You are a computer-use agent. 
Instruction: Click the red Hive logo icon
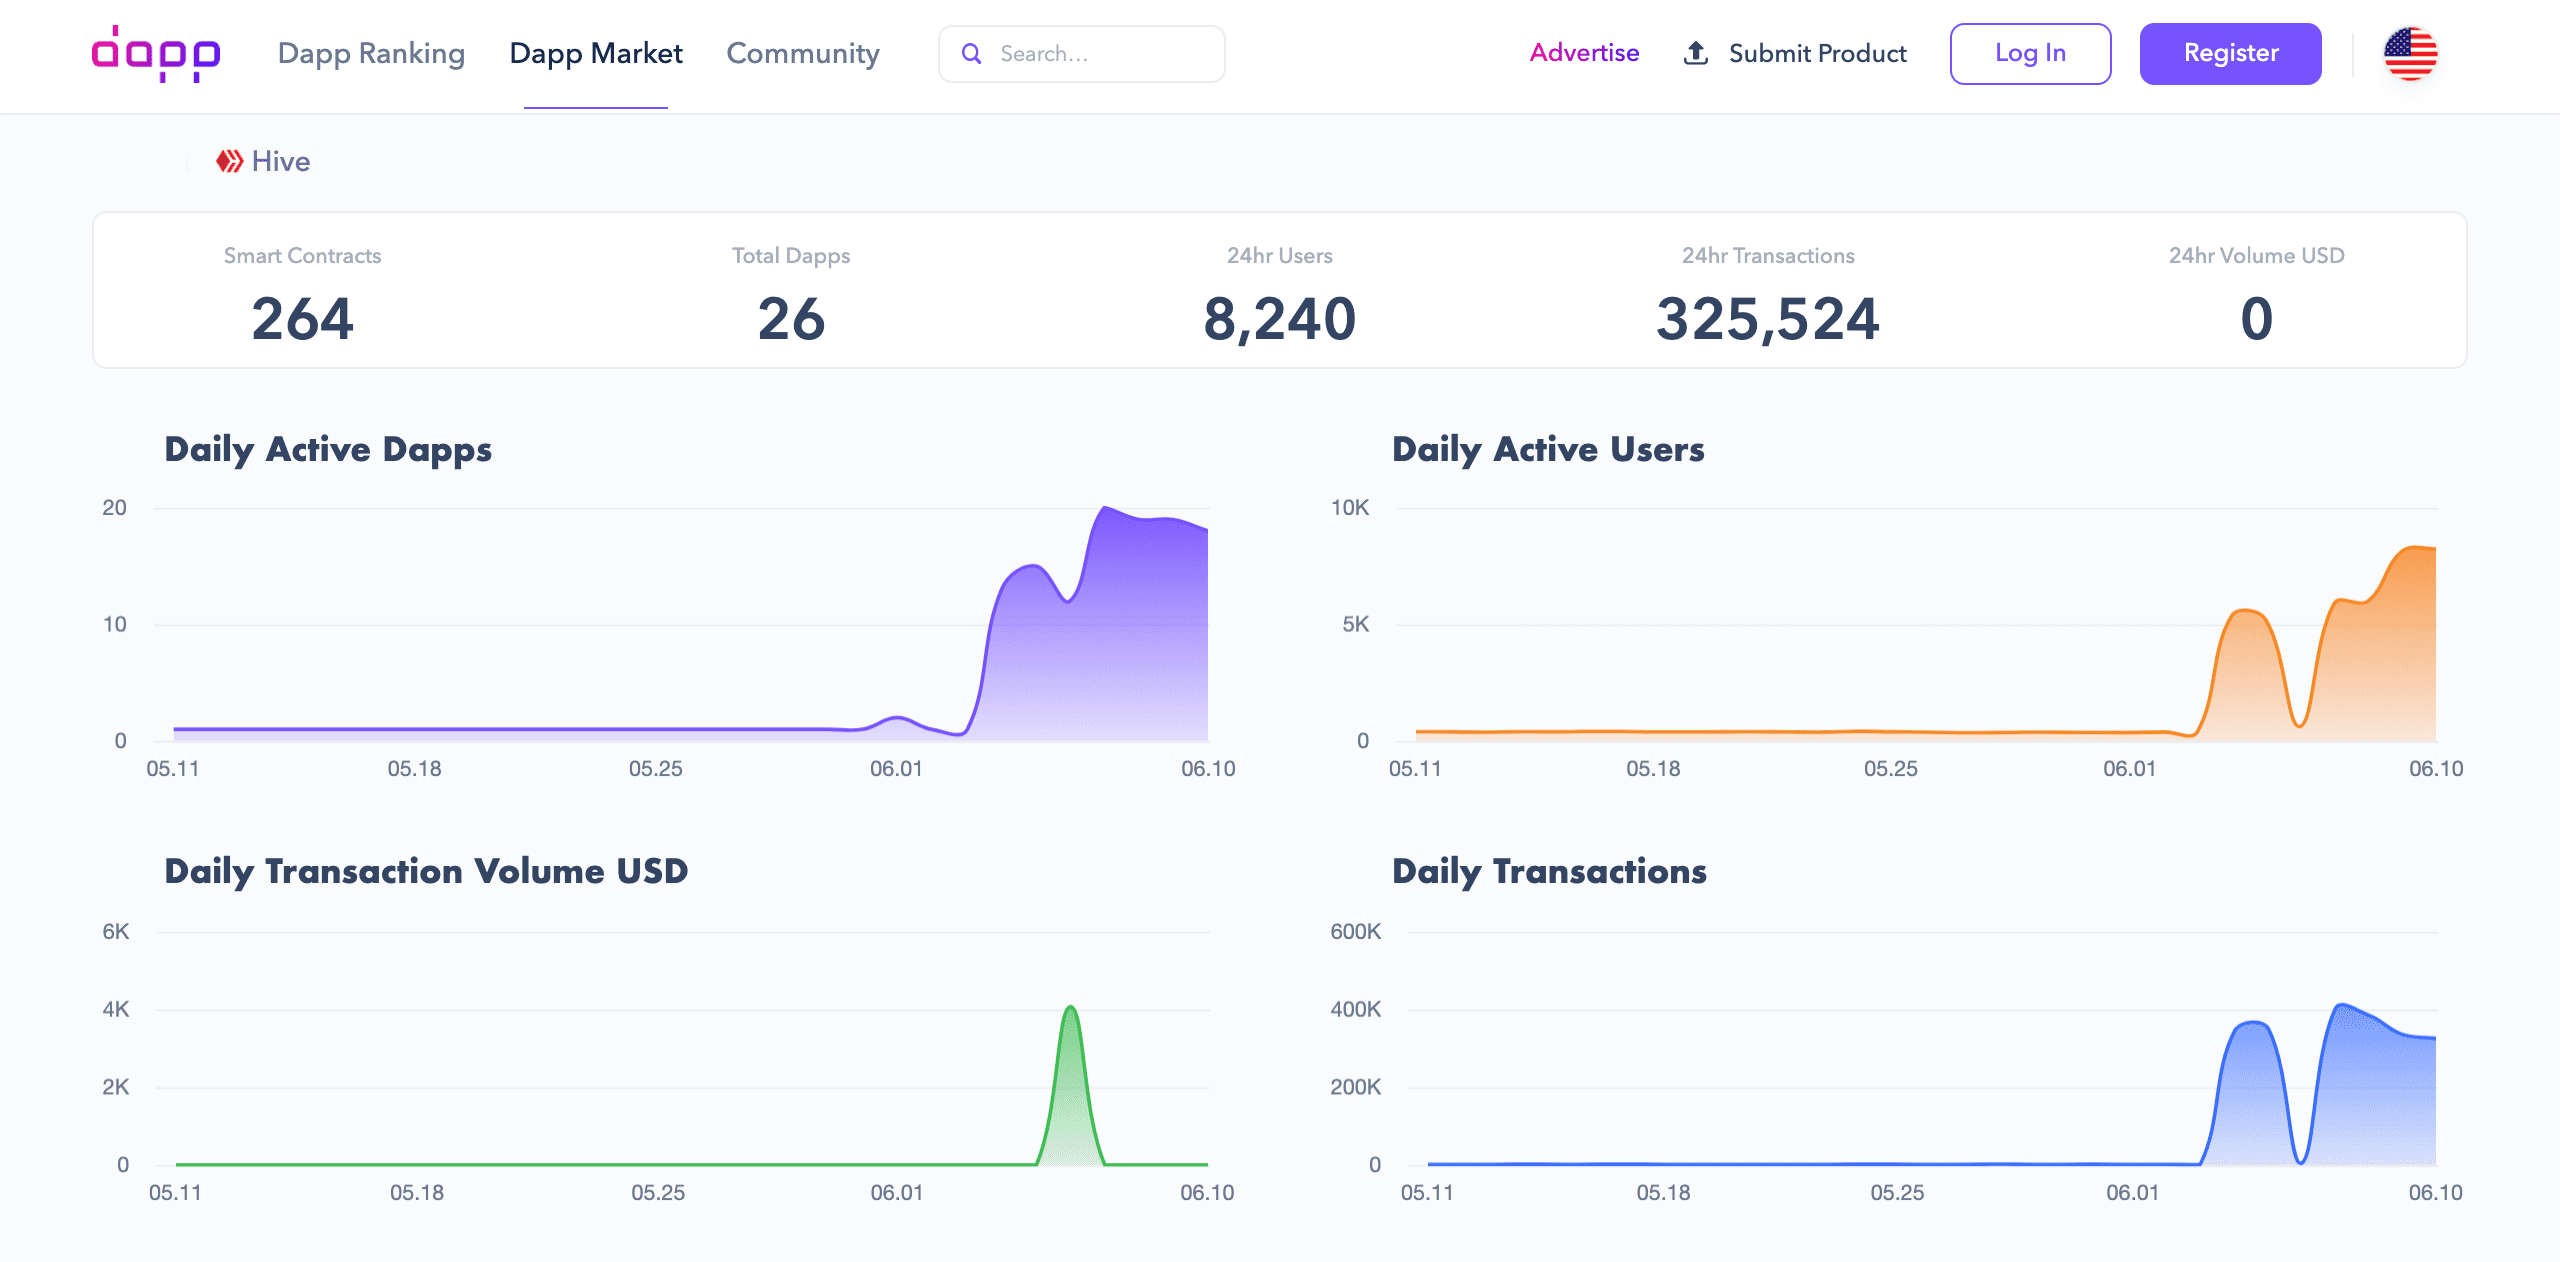pos(229,161)
